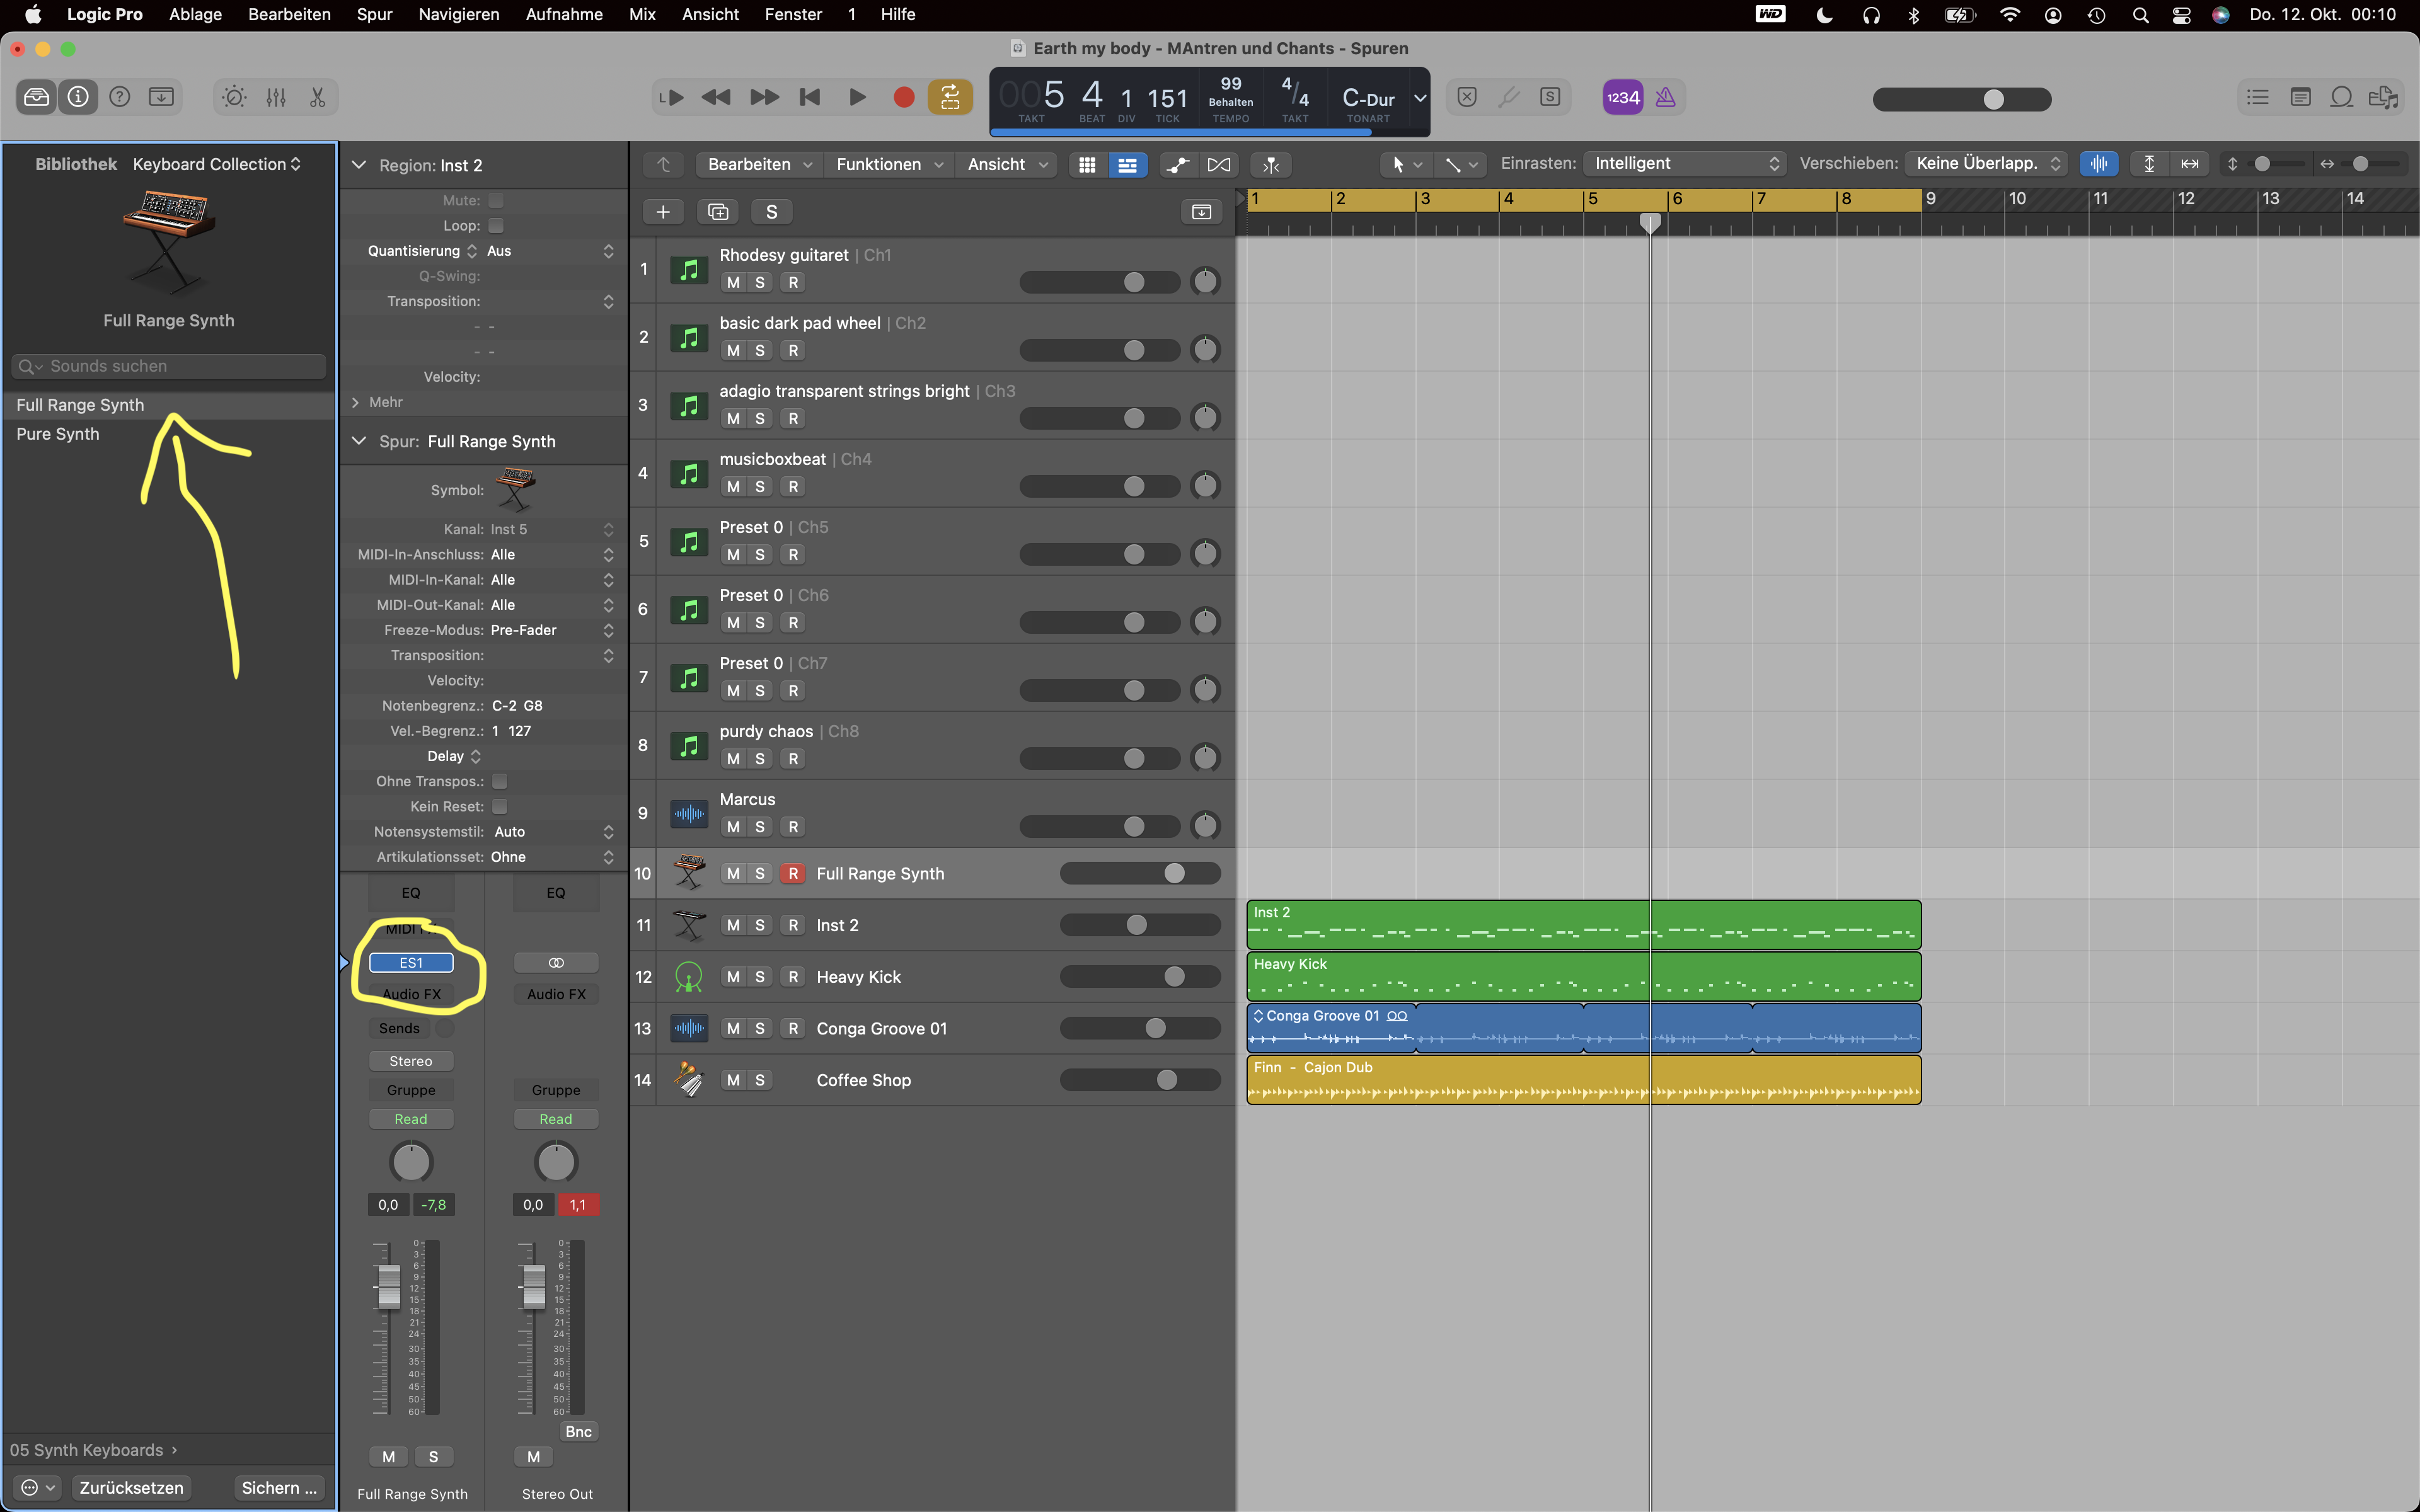Image resolution: width=2420 pixels, height=1512 pixels.
Task: Select Pure Synth in the library list
Action: [x=58, y=434]
